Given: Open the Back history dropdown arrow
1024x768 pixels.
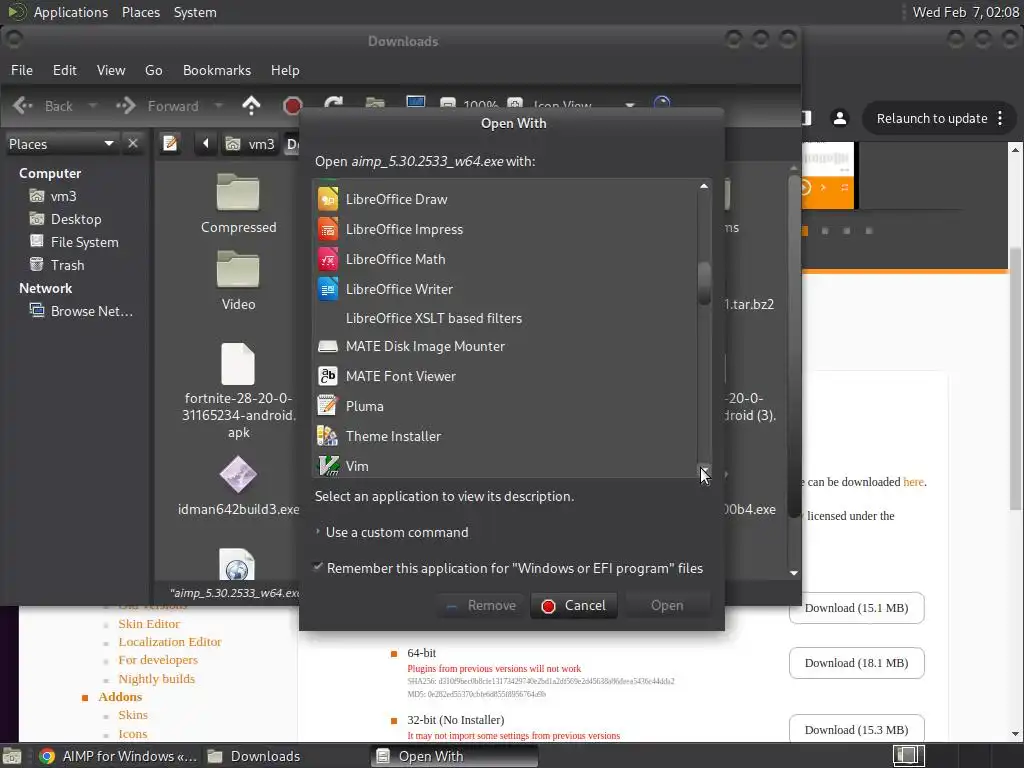Looking at the screenshot, I should click(93, 105).
